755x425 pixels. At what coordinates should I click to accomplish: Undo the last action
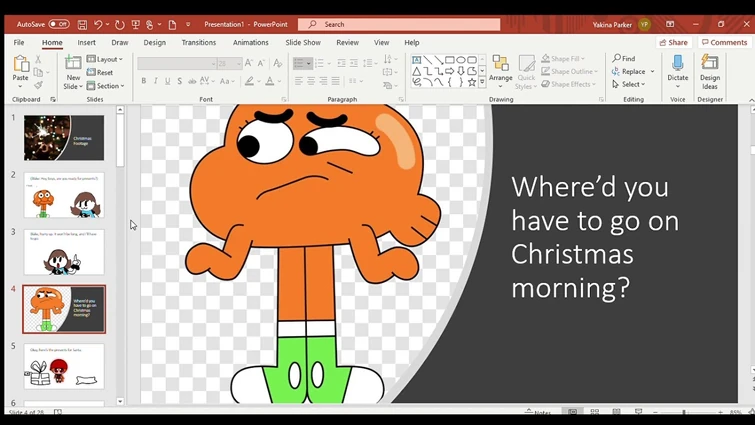click(x=98, y=24)
